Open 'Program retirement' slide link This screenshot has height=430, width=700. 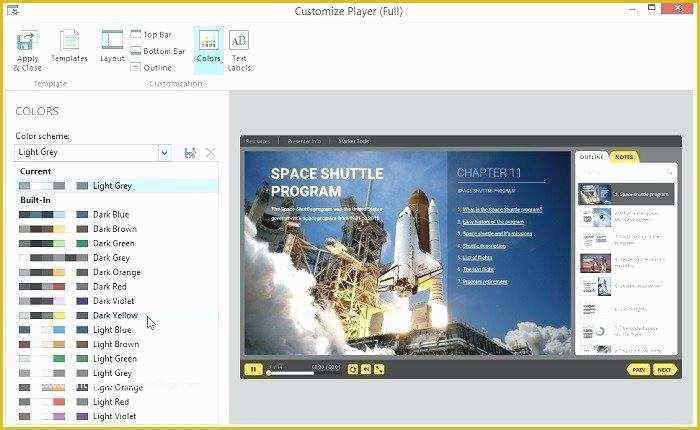(485, 282)
